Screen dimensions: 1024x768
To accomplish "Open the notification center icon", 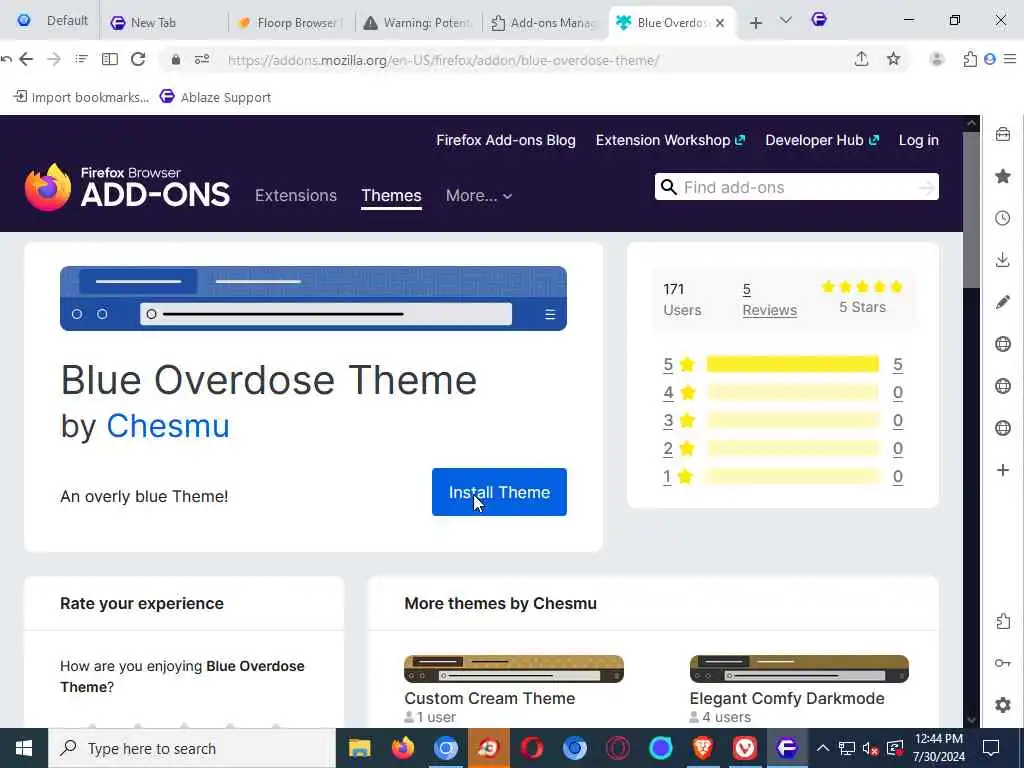I will coord(991,748).
